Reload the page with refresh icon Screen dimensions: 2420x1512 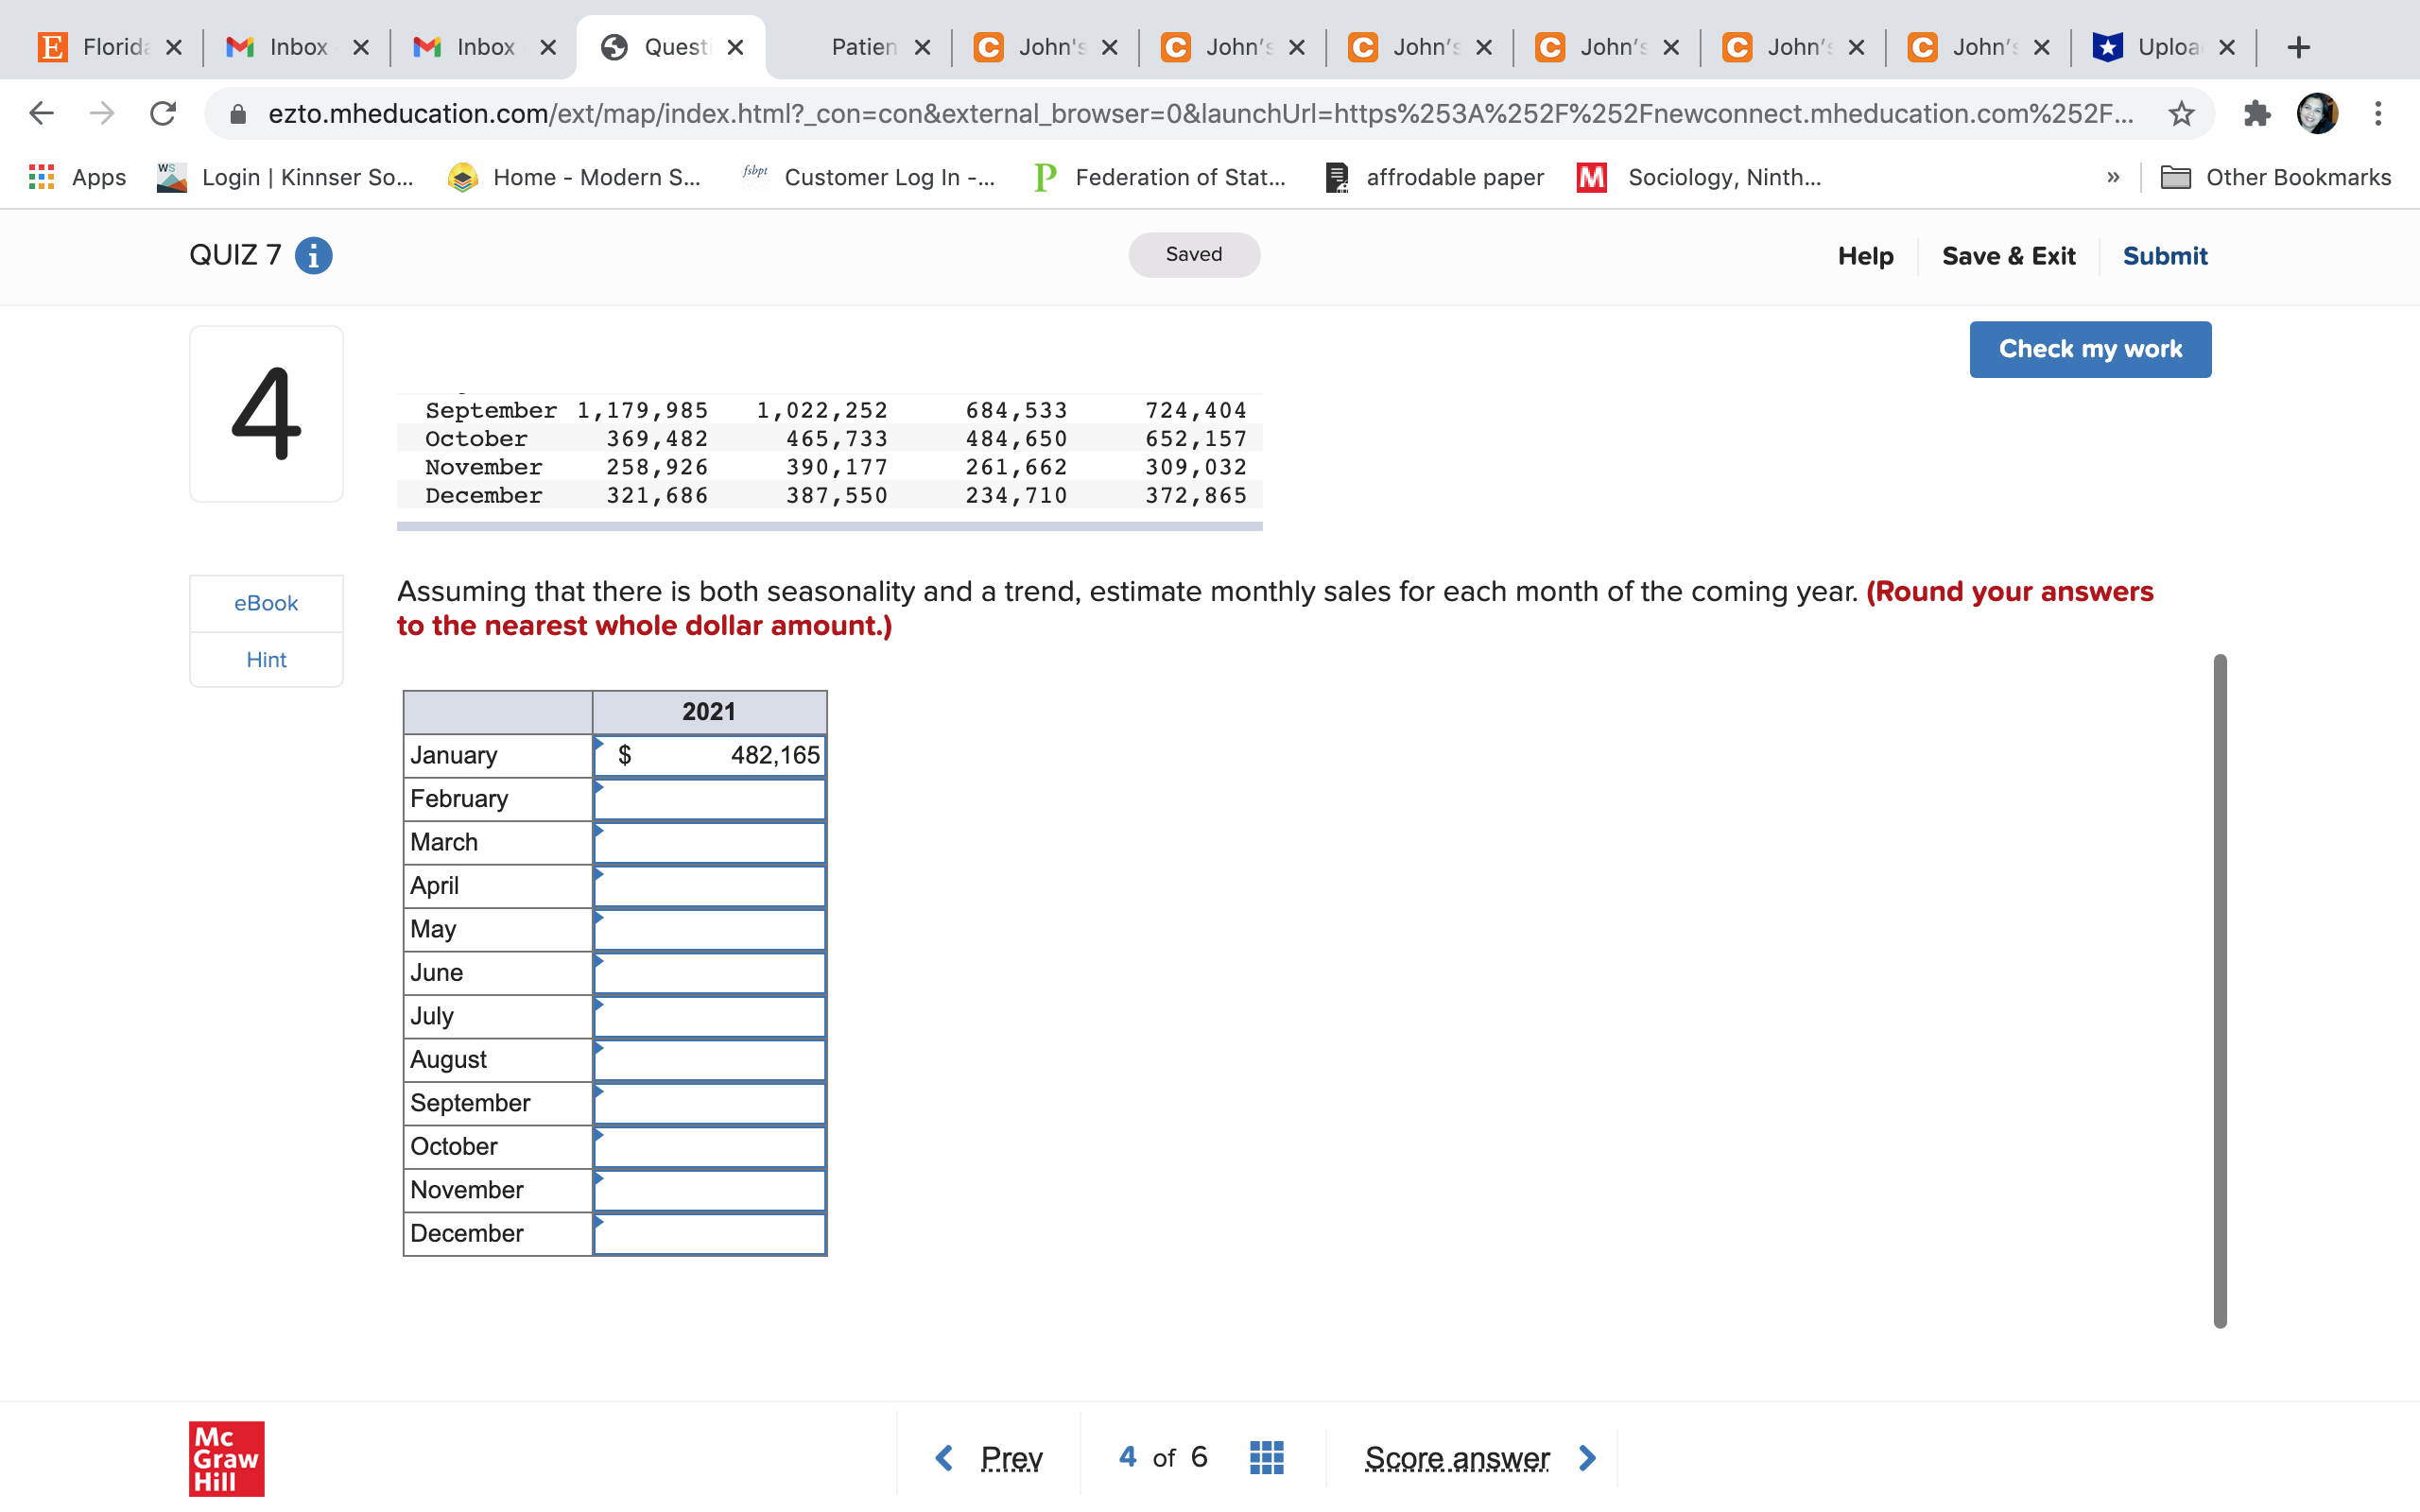[x=163, y=113]
